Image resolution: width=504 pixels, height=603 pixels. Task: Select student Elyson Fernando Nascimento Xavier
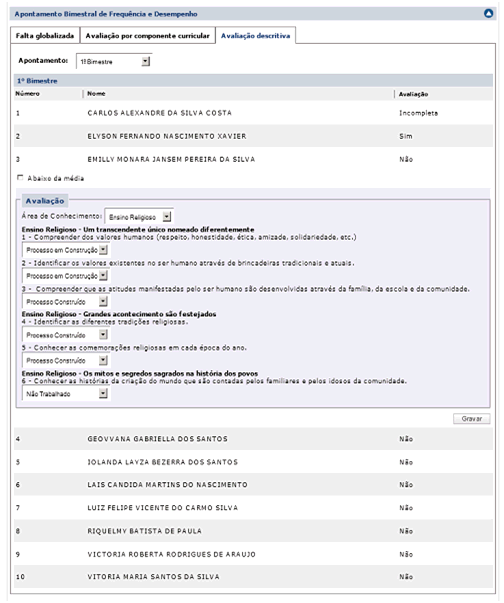click(x=167, y=136)
